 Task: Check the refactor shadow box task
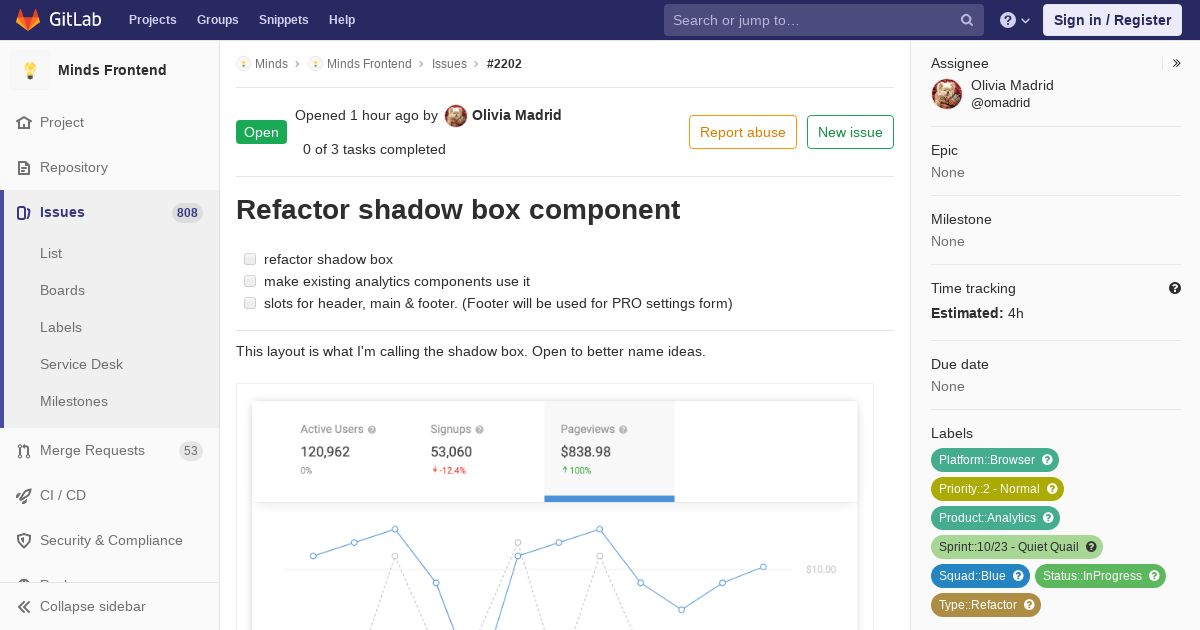(x=250, y=259)
